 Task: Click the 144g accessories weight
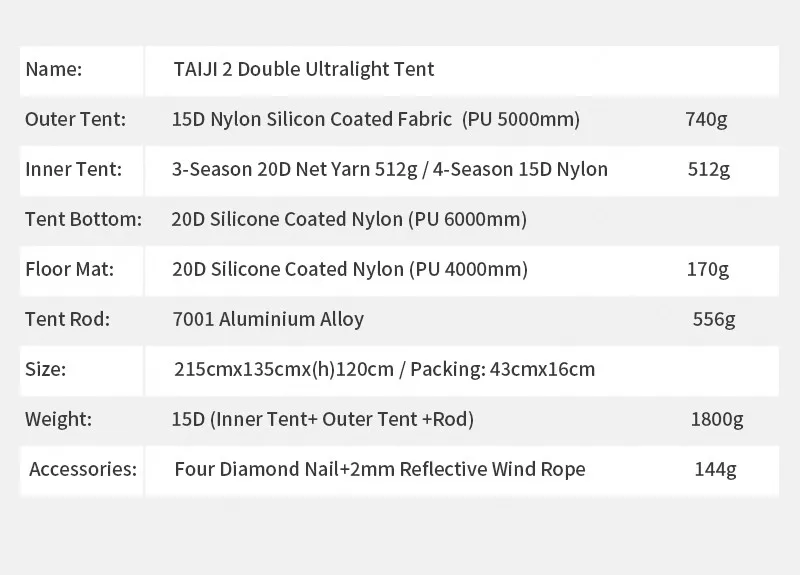715,469
